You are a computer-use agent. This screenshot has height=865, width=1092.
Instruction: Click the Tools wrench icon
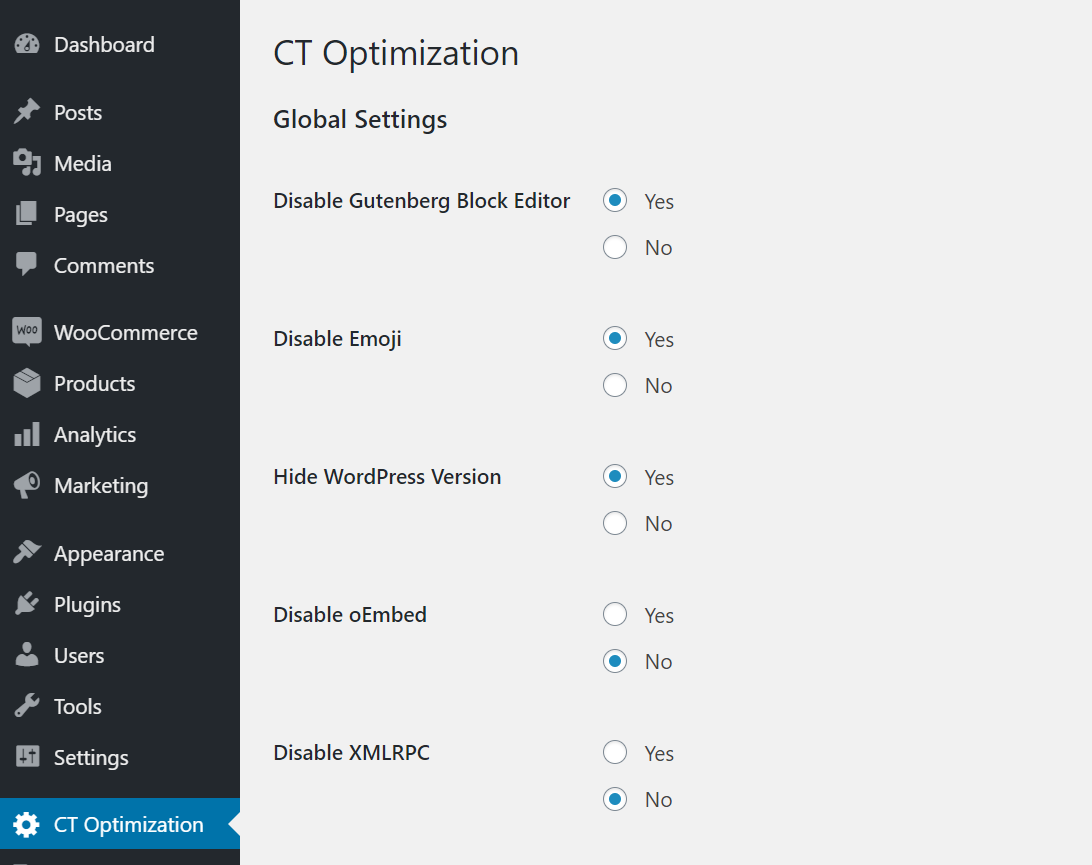(27, 706)
